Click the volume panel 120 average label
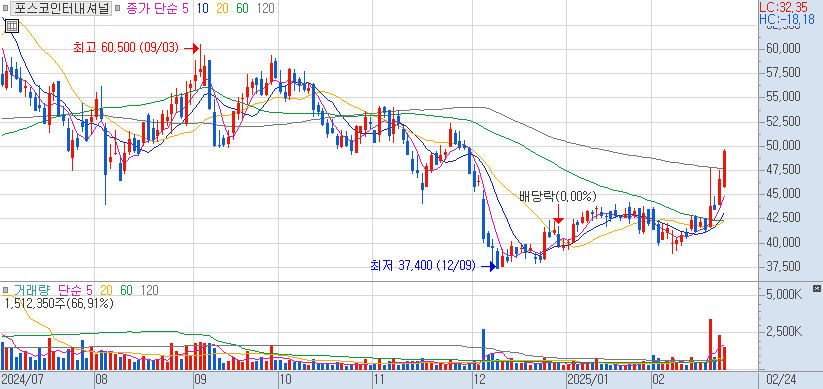This screenshot has width=823, height=389. click(150, 290)
